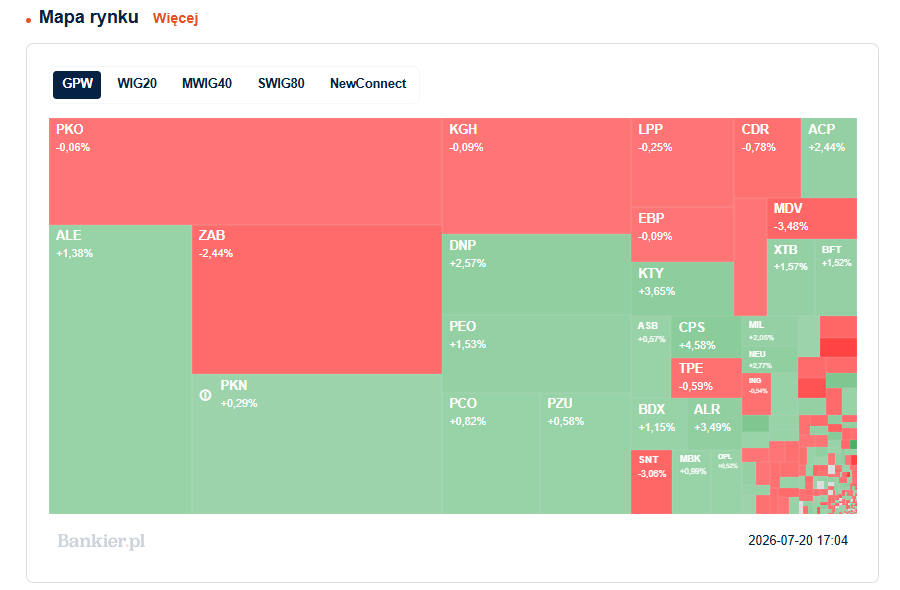Open the SWIG80 tab

click(281, 84)
